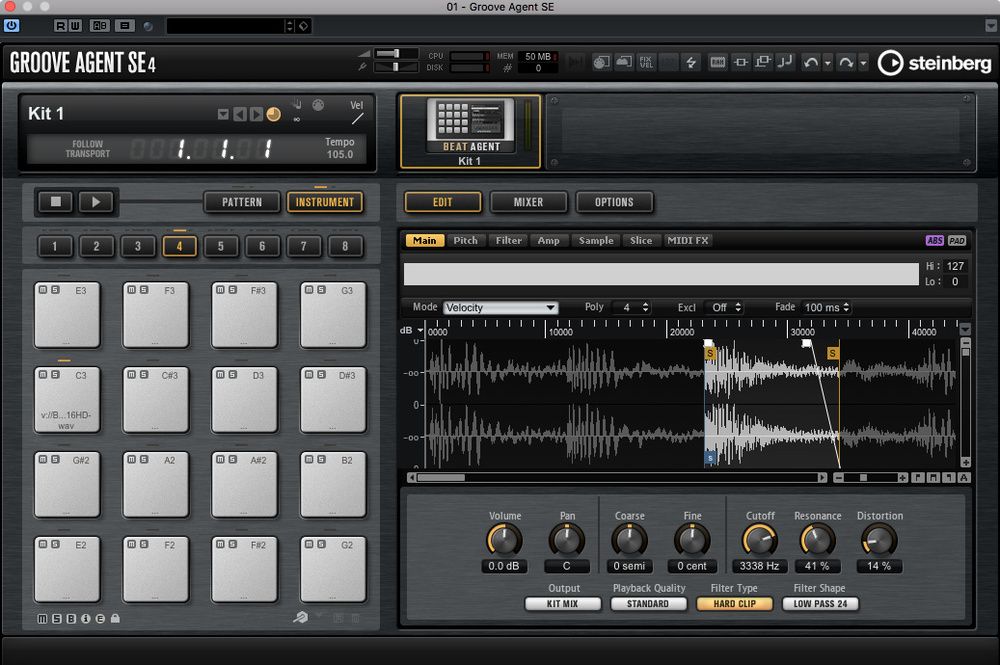
Task: Switch to the Filter tab
Action: pyautogui.click(x=508, y=240)
